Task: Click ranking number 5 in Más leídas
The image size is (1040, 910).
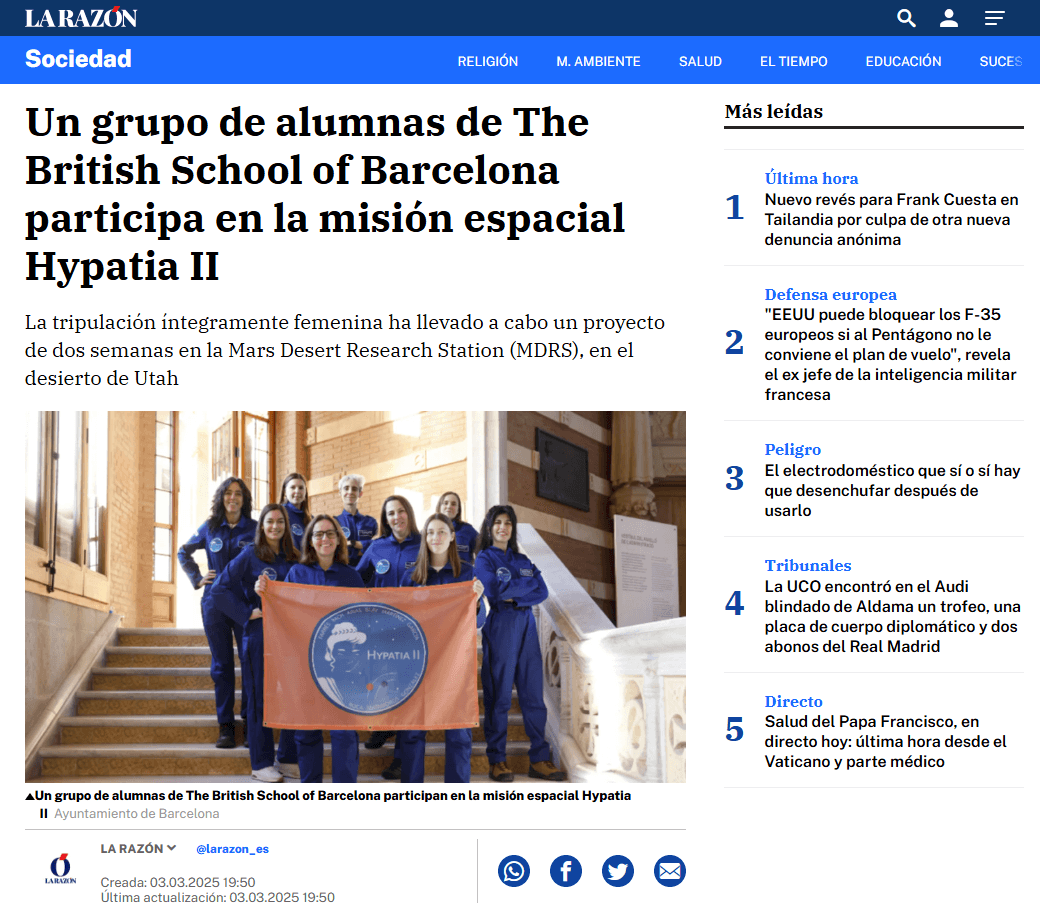Action: coord(734,730)
